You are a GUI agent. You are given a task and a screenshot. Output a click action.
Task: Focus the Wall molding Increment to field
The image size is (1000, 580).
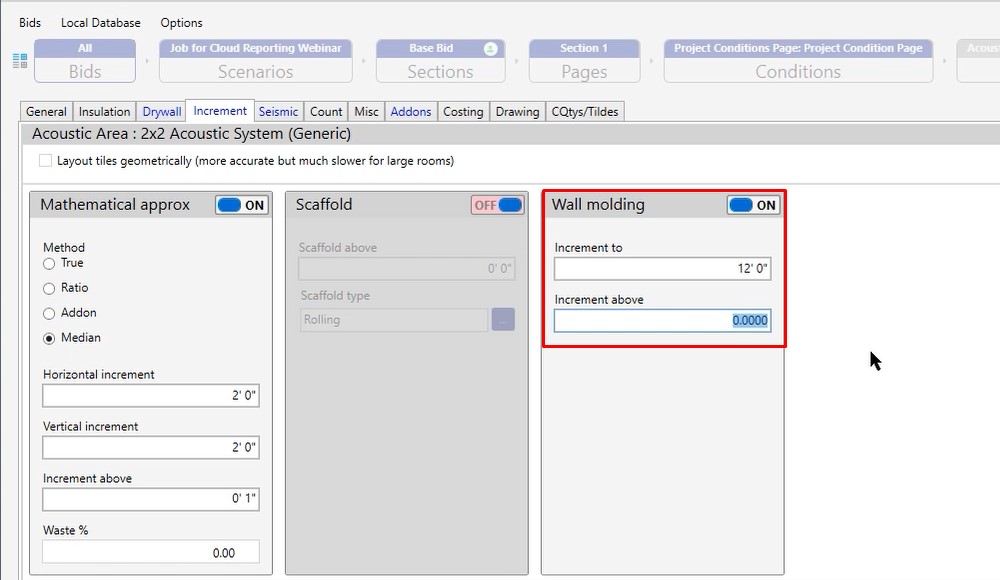coord(662,269)
